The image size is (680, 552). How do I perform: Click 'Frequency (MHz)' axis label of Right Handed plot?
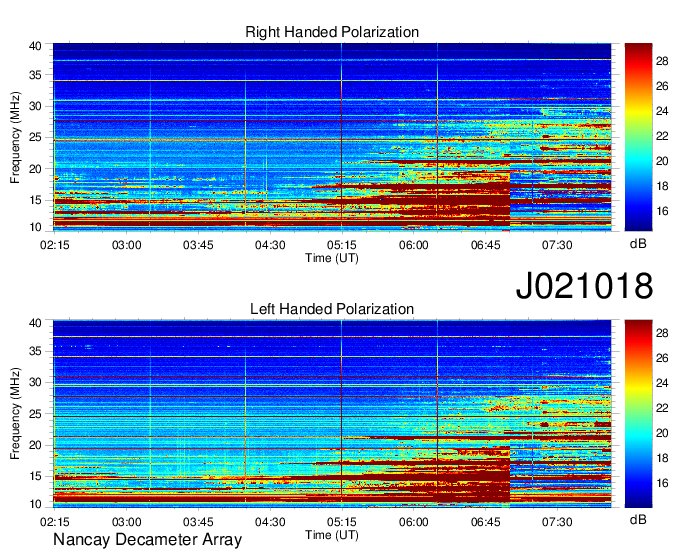click(x=15, y=137)
